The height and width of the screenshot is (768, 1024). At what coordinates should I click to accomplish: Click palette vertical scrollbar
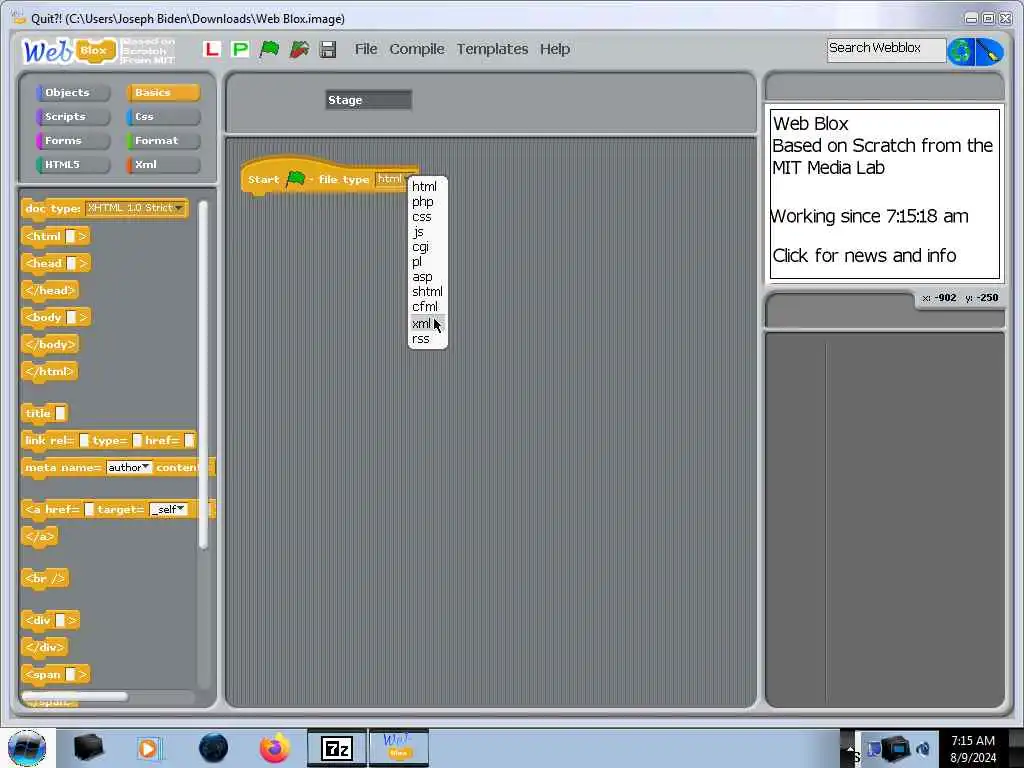pyautogui.click(x=203, y=376)
